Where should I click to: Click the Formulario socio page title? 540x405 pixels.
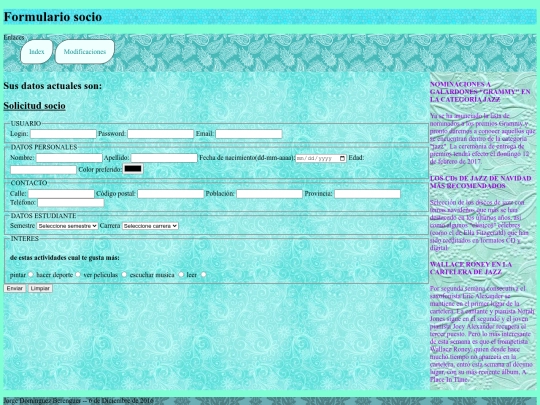click(53, 17)
